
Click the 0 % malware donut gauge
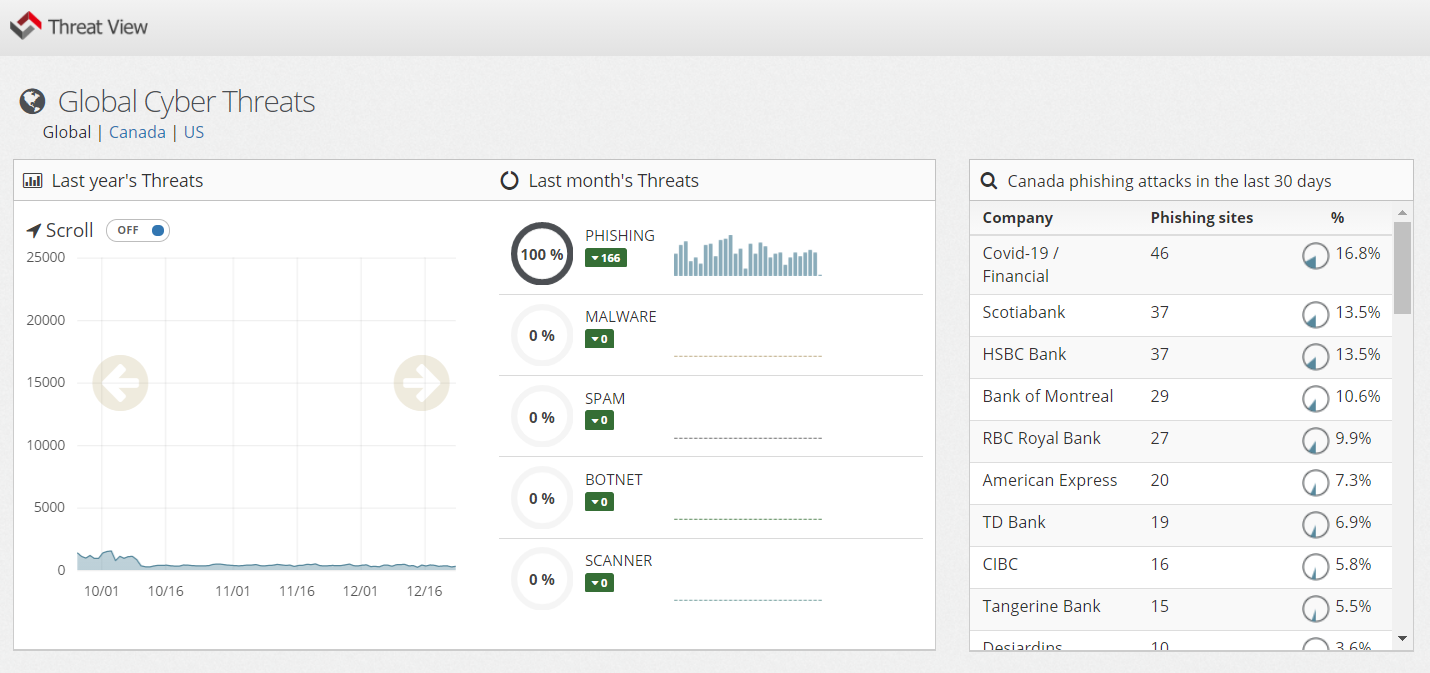point(542,336)
